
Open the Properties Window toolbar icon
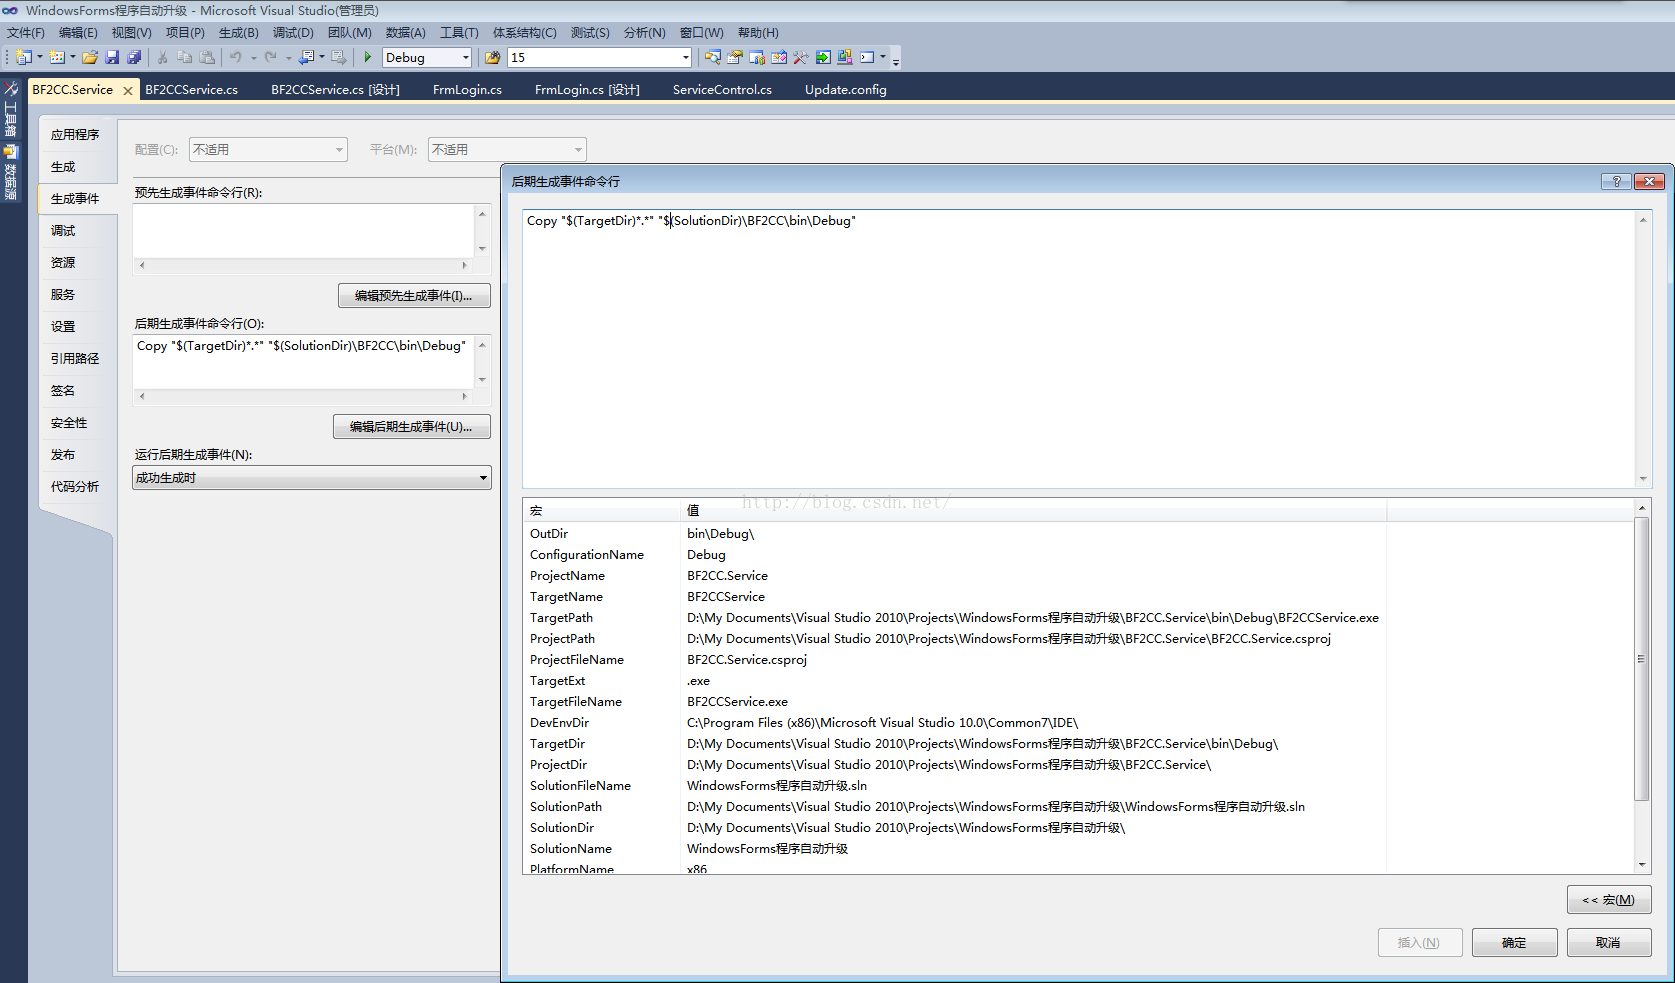[735, 57]
